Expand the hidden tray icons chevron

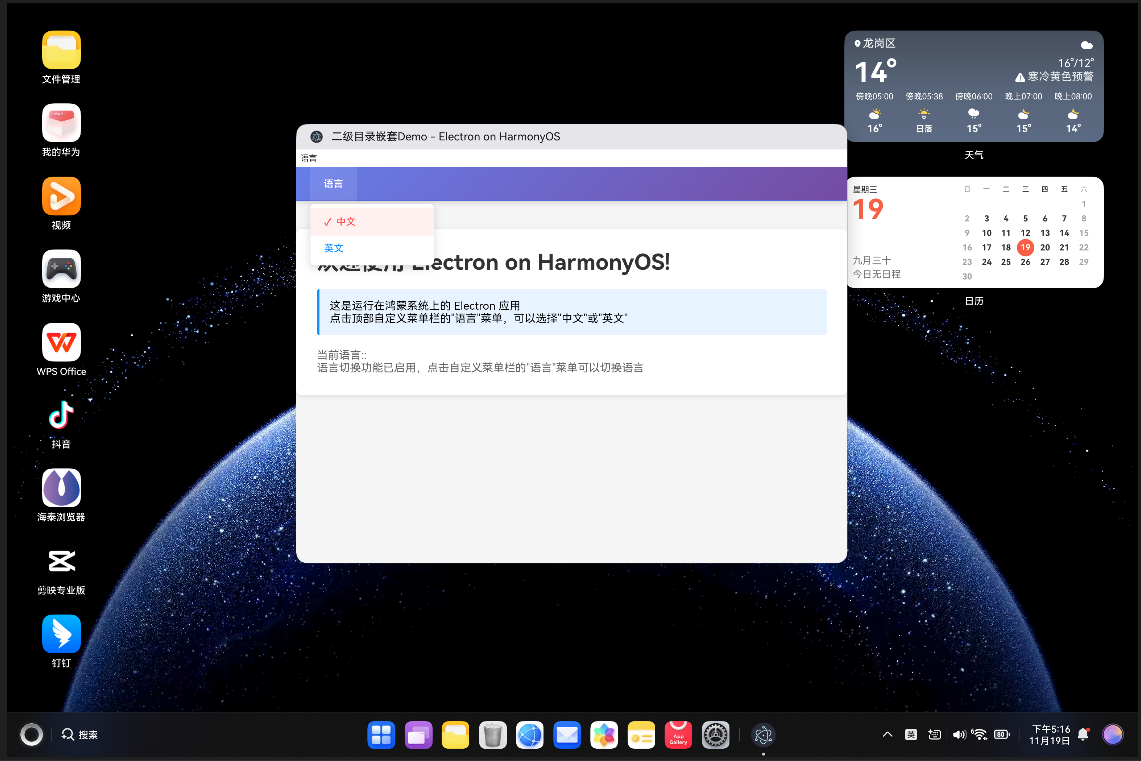(x=887, y=735)
